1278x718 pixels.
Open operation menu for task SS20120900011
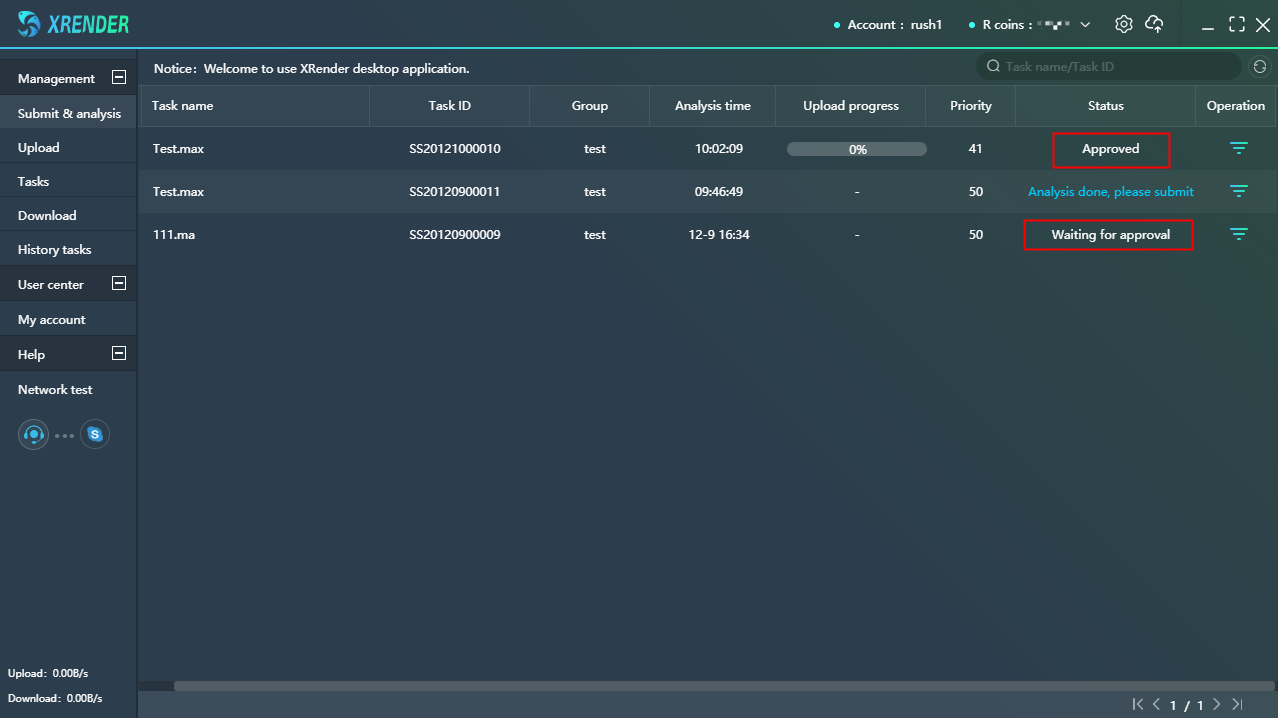point(1238,191)
